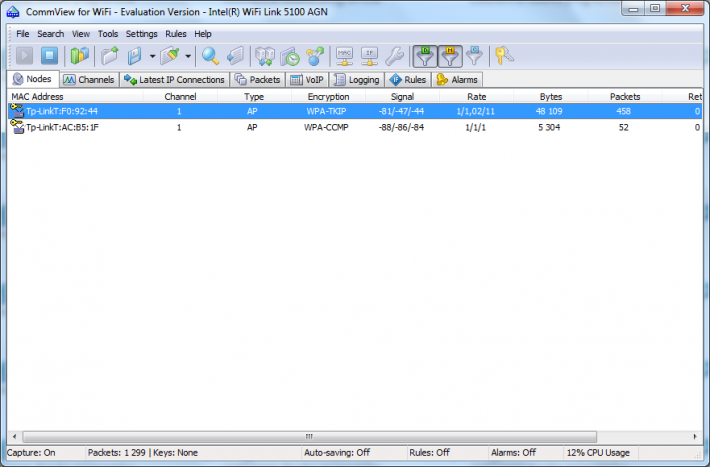Screen dimensions: 710x467
Task: Toggle the blue control packets filter funnel
Action: click(475, 56)
